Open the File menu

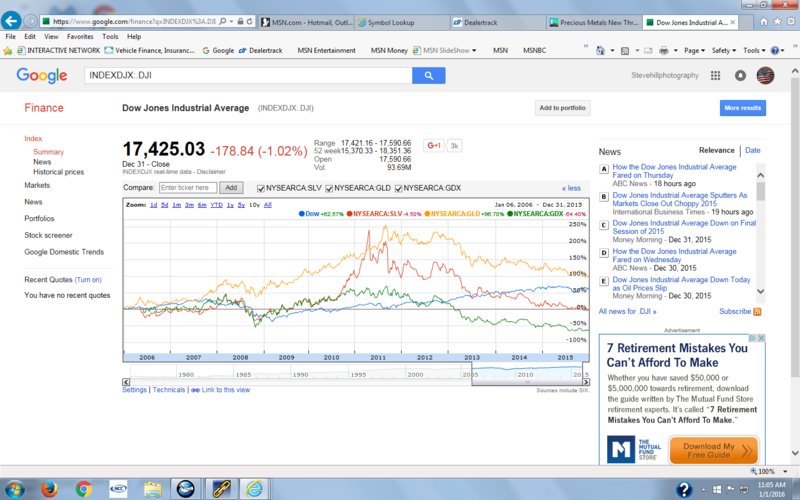click(x=10, y=37)
